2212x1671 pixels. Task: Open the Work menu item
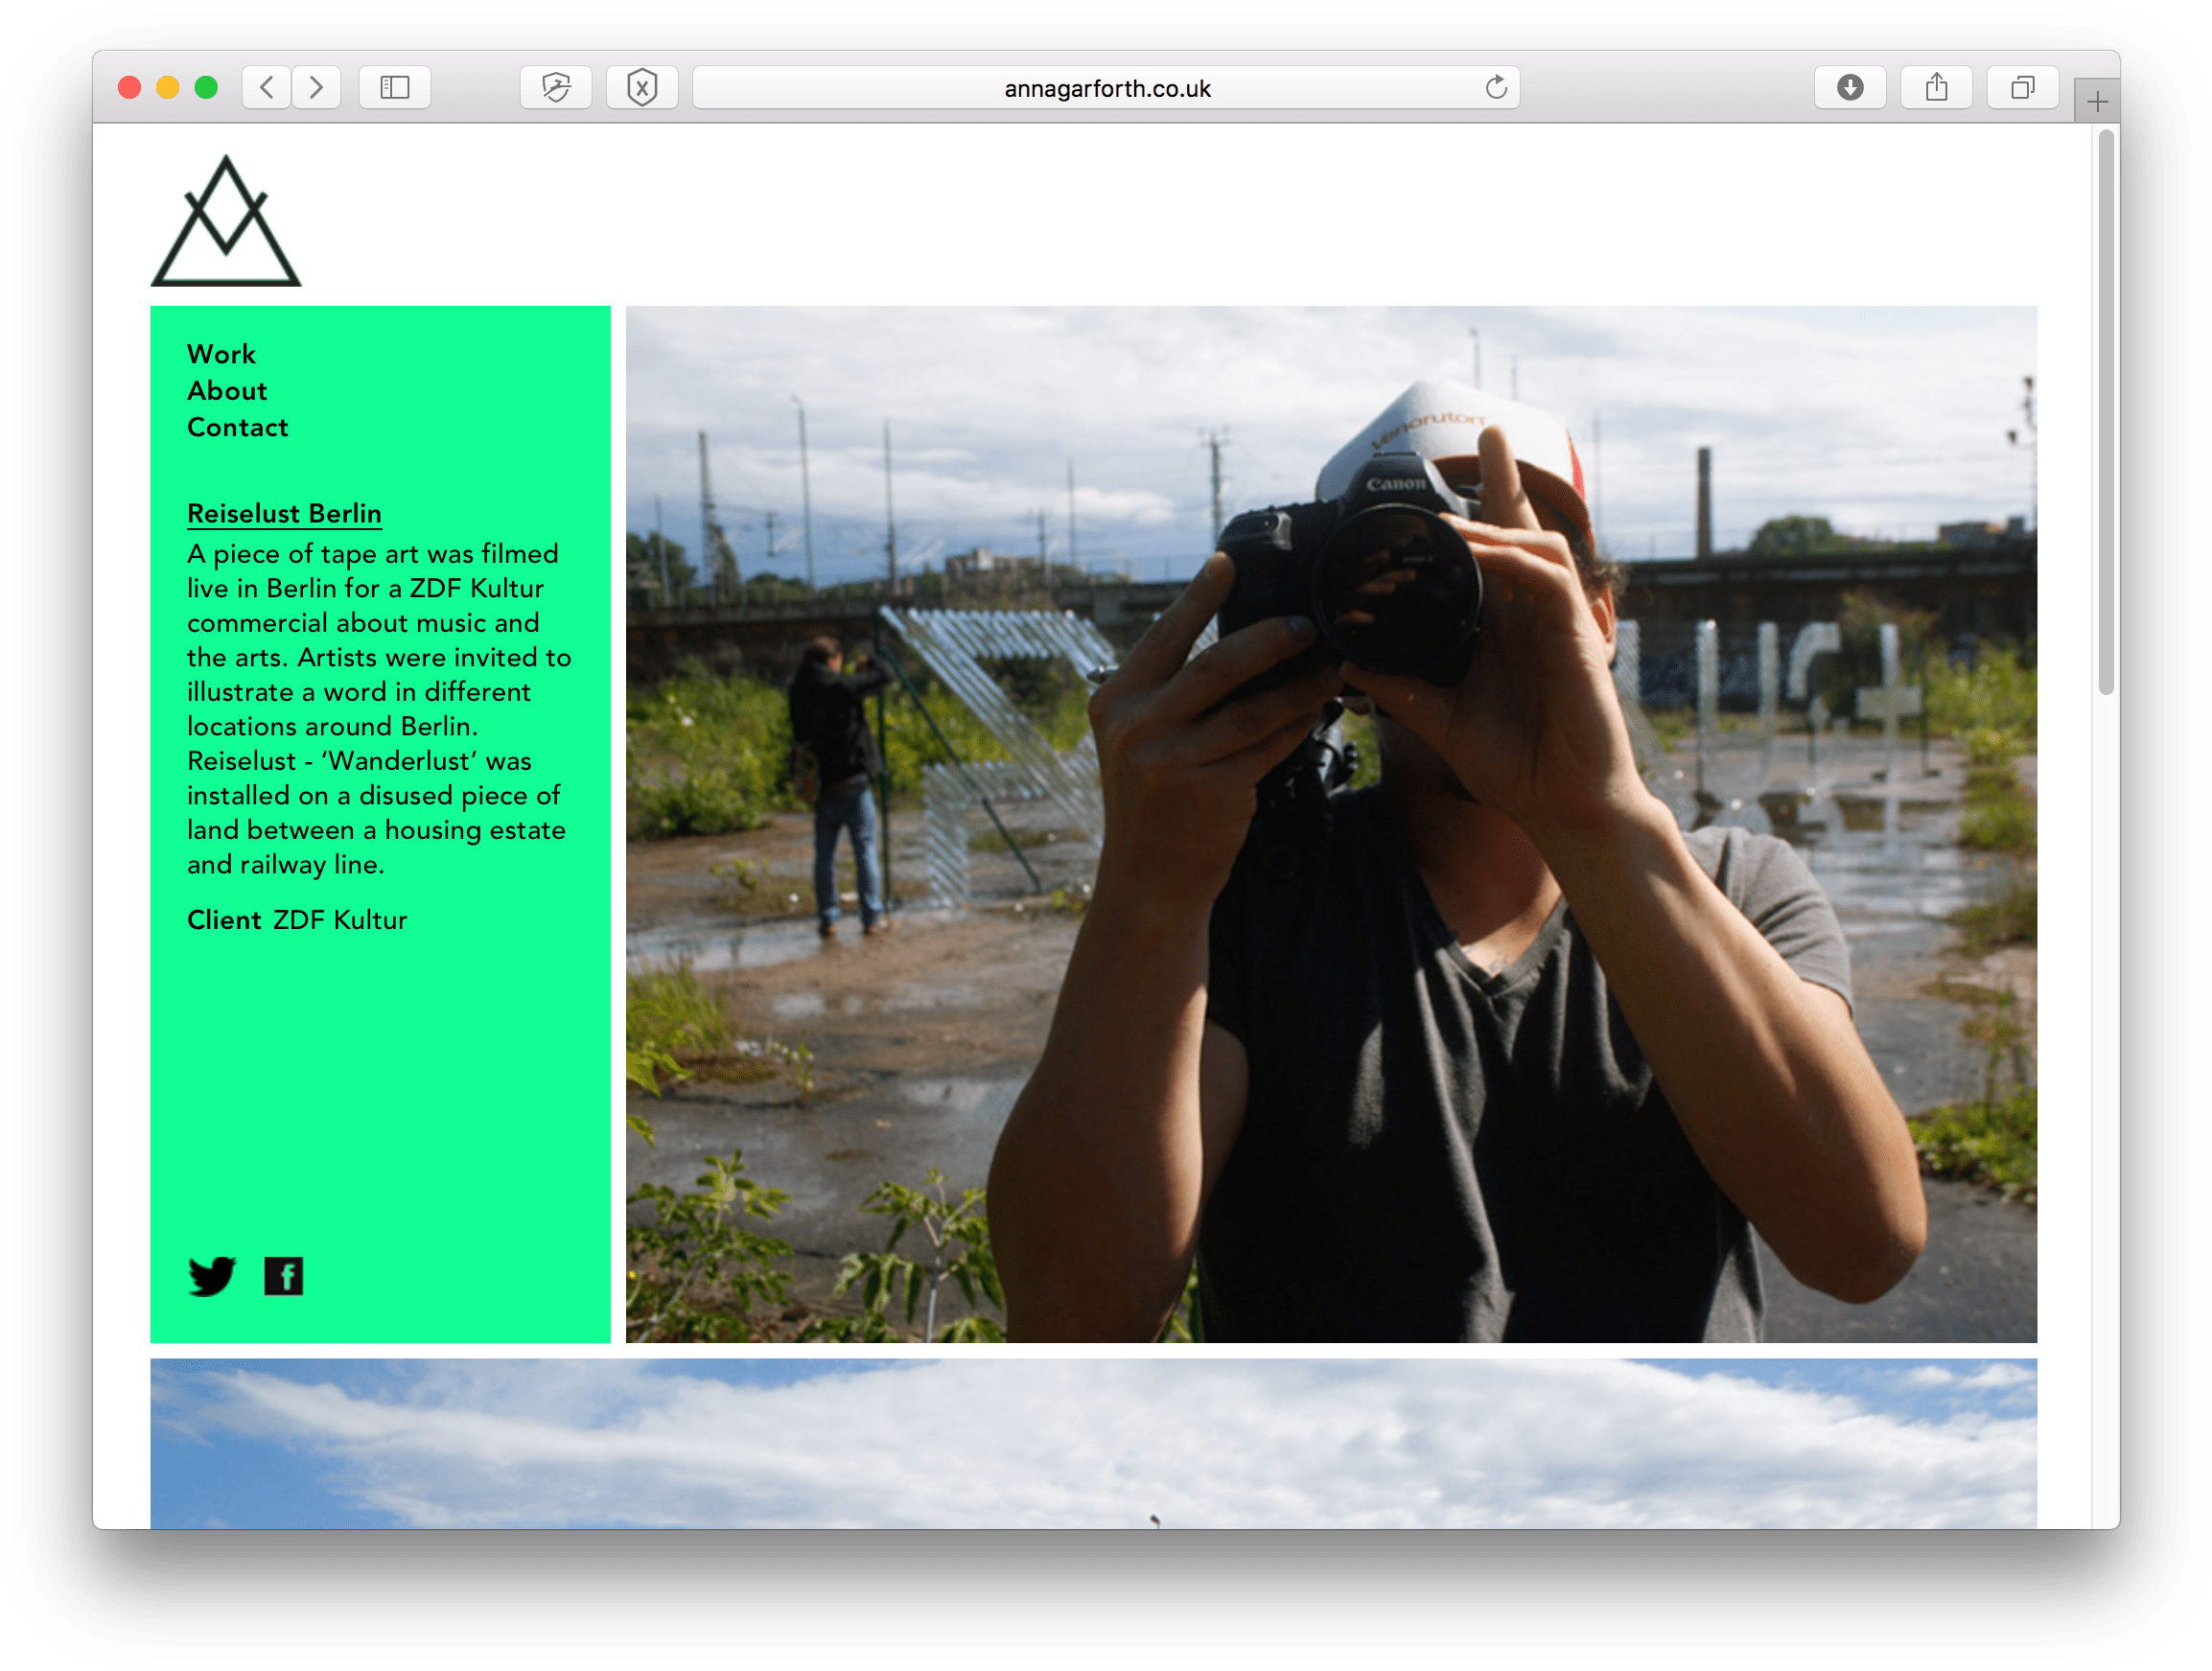tap(221, 354)
